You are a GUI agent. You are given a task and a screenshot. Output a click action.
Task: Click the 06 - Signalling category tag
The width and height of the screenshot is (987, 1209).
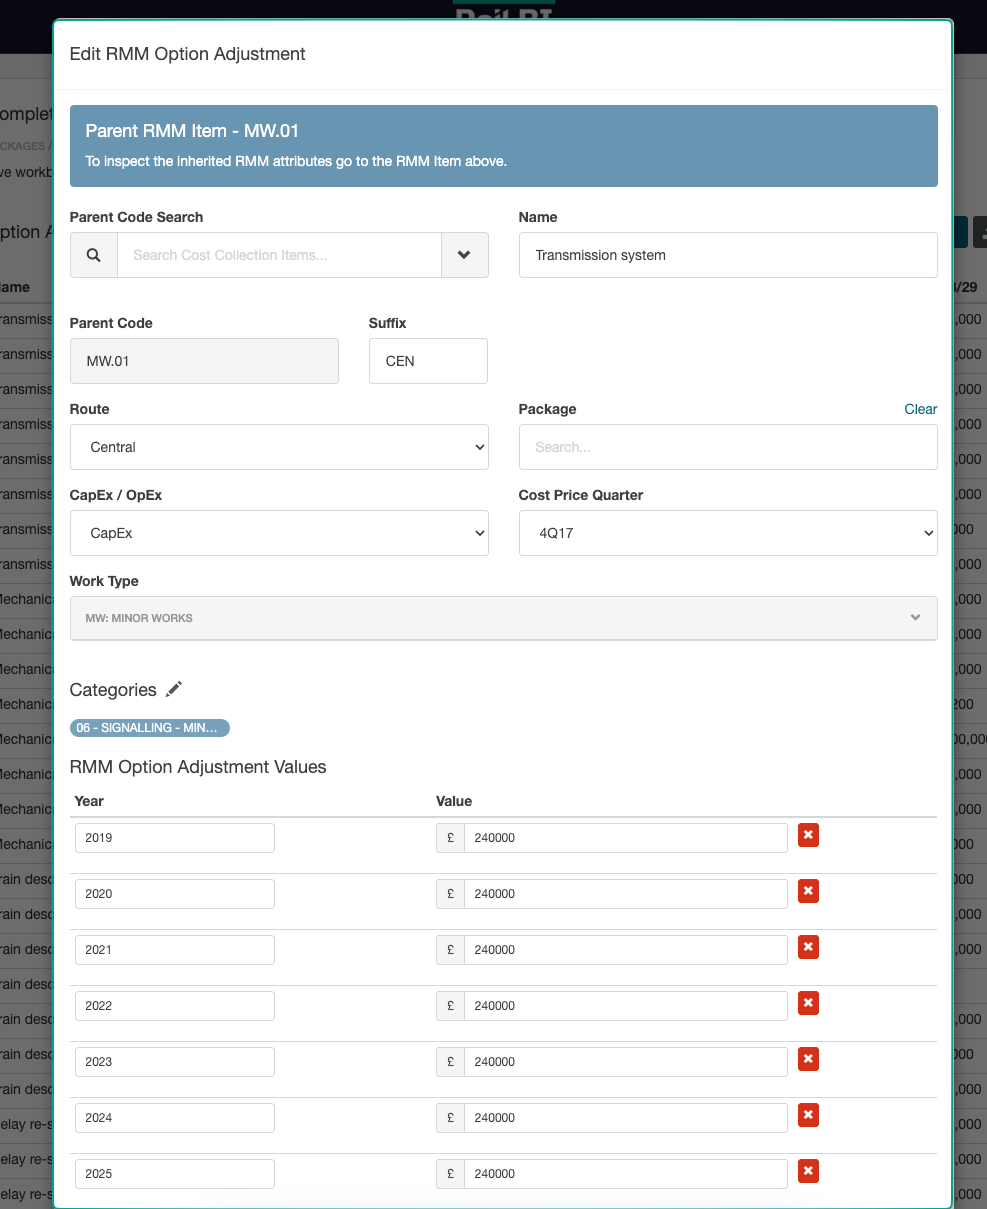[x=149, y=728]
